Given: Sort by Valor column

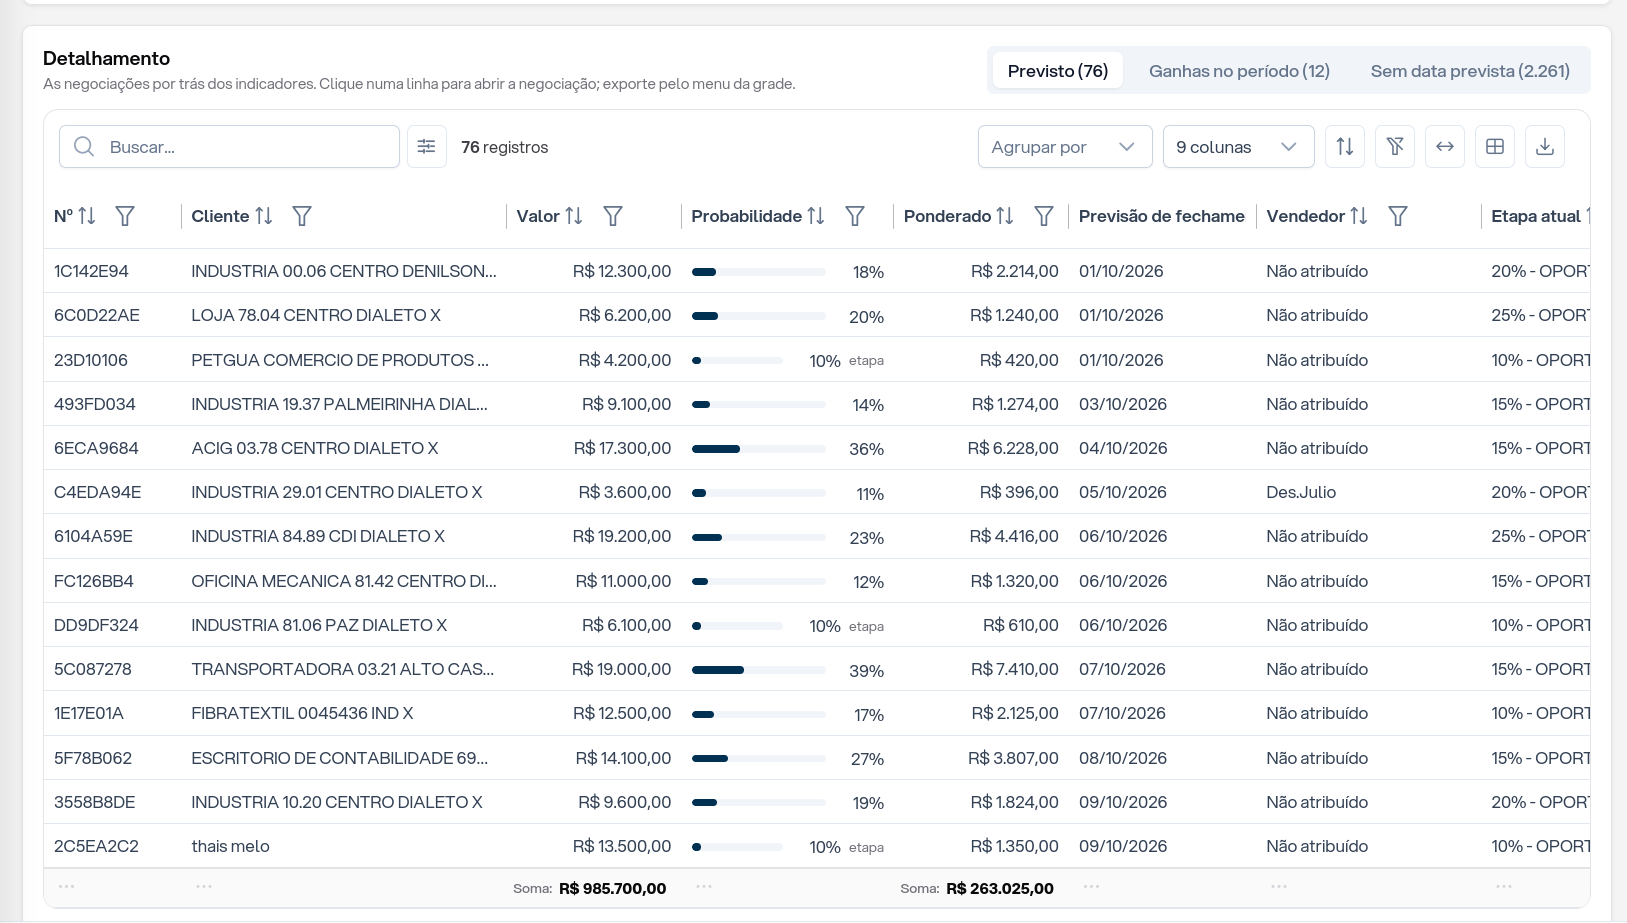Looking at the screenshot, I should click(574, 216).
